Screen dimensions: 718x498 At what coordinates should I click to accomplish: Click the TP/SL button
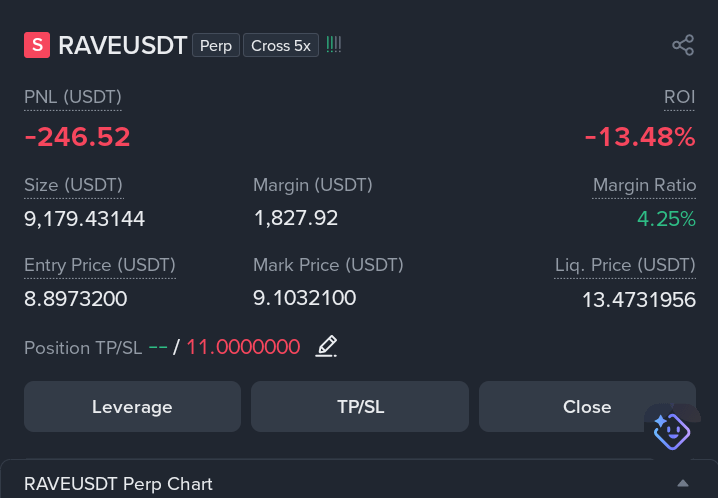pyautogui.click(x=360, y=406)
